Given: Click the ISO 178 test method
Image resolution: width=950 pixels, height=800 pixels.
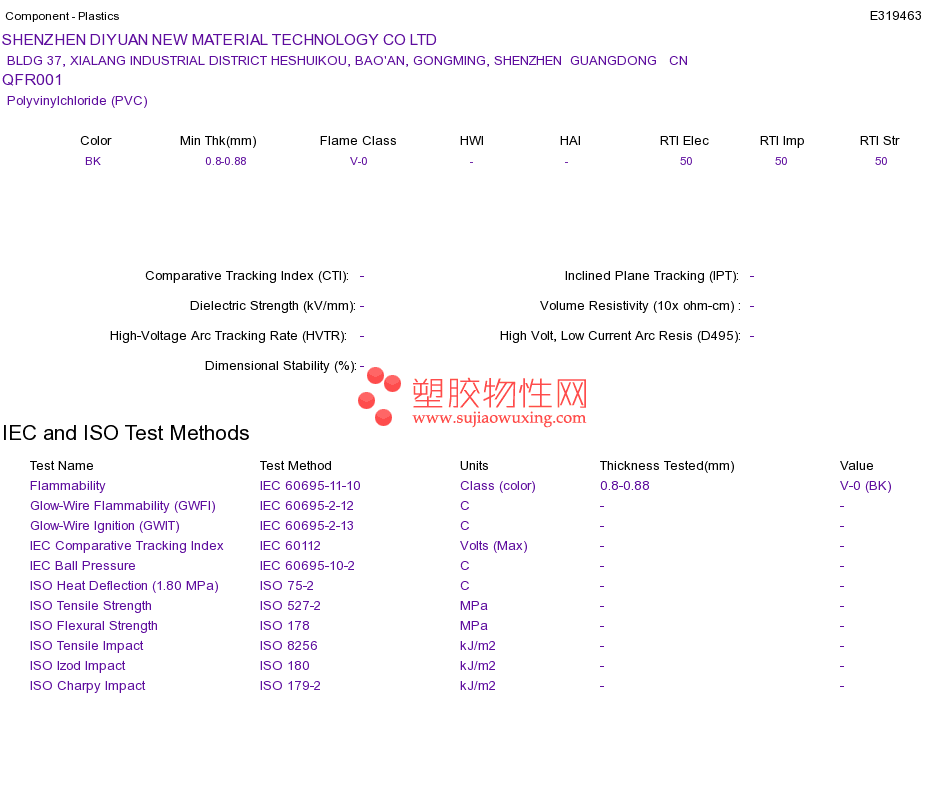Looking at the screenshot, I should tap(285, 625).
